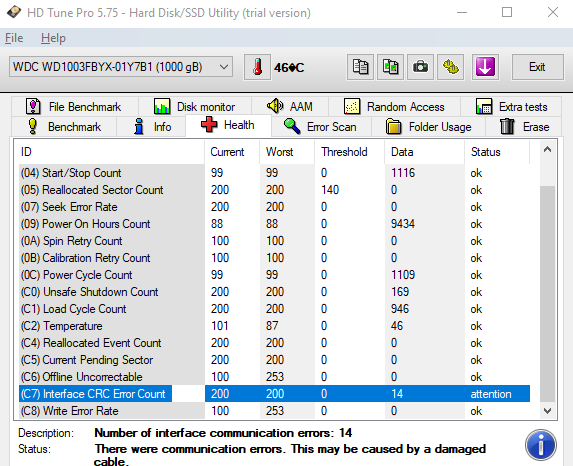Click the scrollbar down arrow

[x=547, y=411]
